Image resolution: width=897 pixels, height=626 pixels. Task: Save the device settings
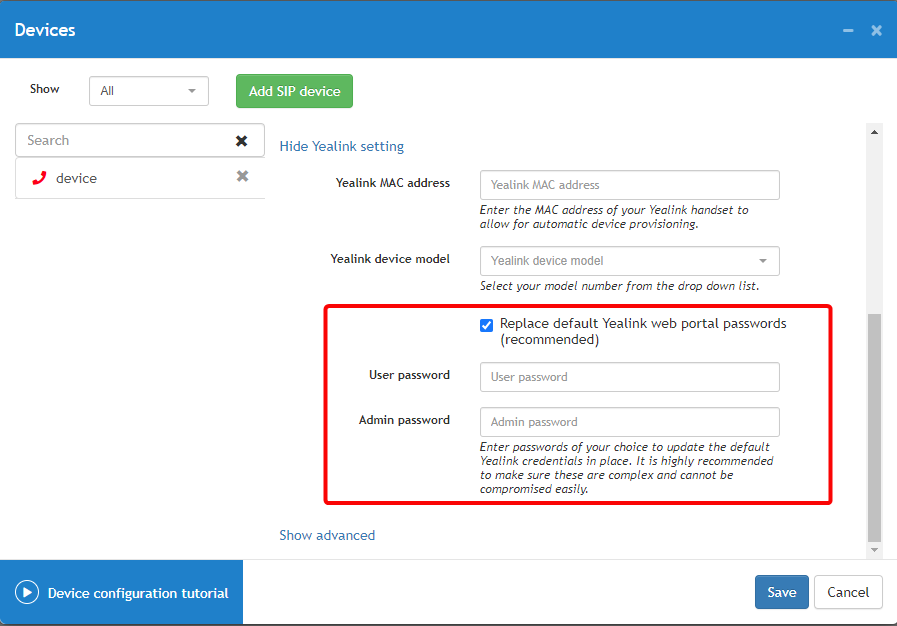pyautogui.click(x=781, y=592)
